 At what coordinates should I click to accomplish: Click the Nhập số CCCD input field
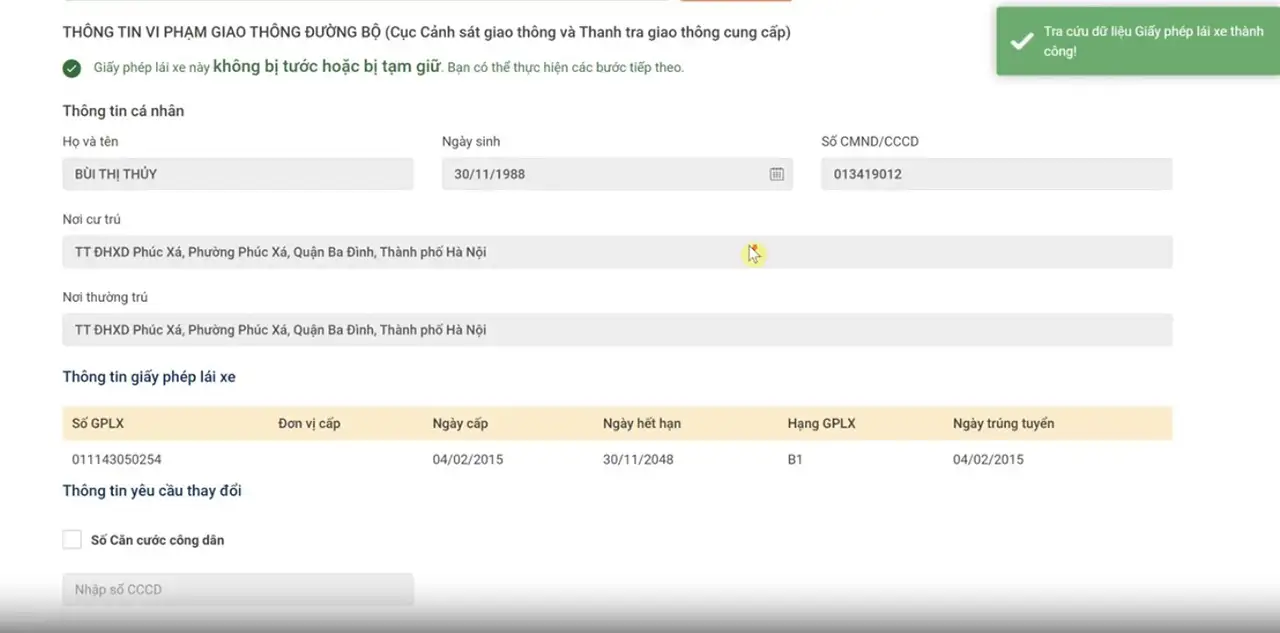pyautogui.click(x=238, y=589)
